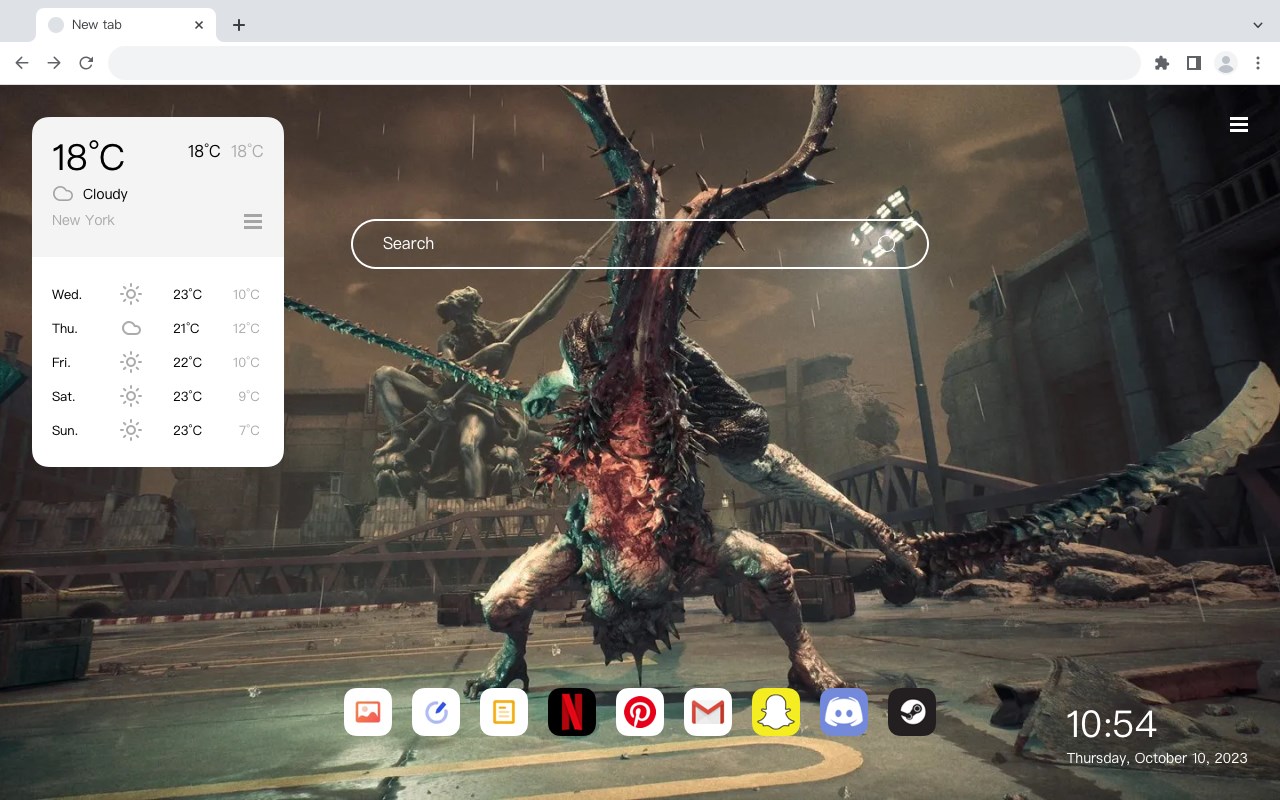
Task: Open the Chrome three-dot menu
Action: 1258,63
